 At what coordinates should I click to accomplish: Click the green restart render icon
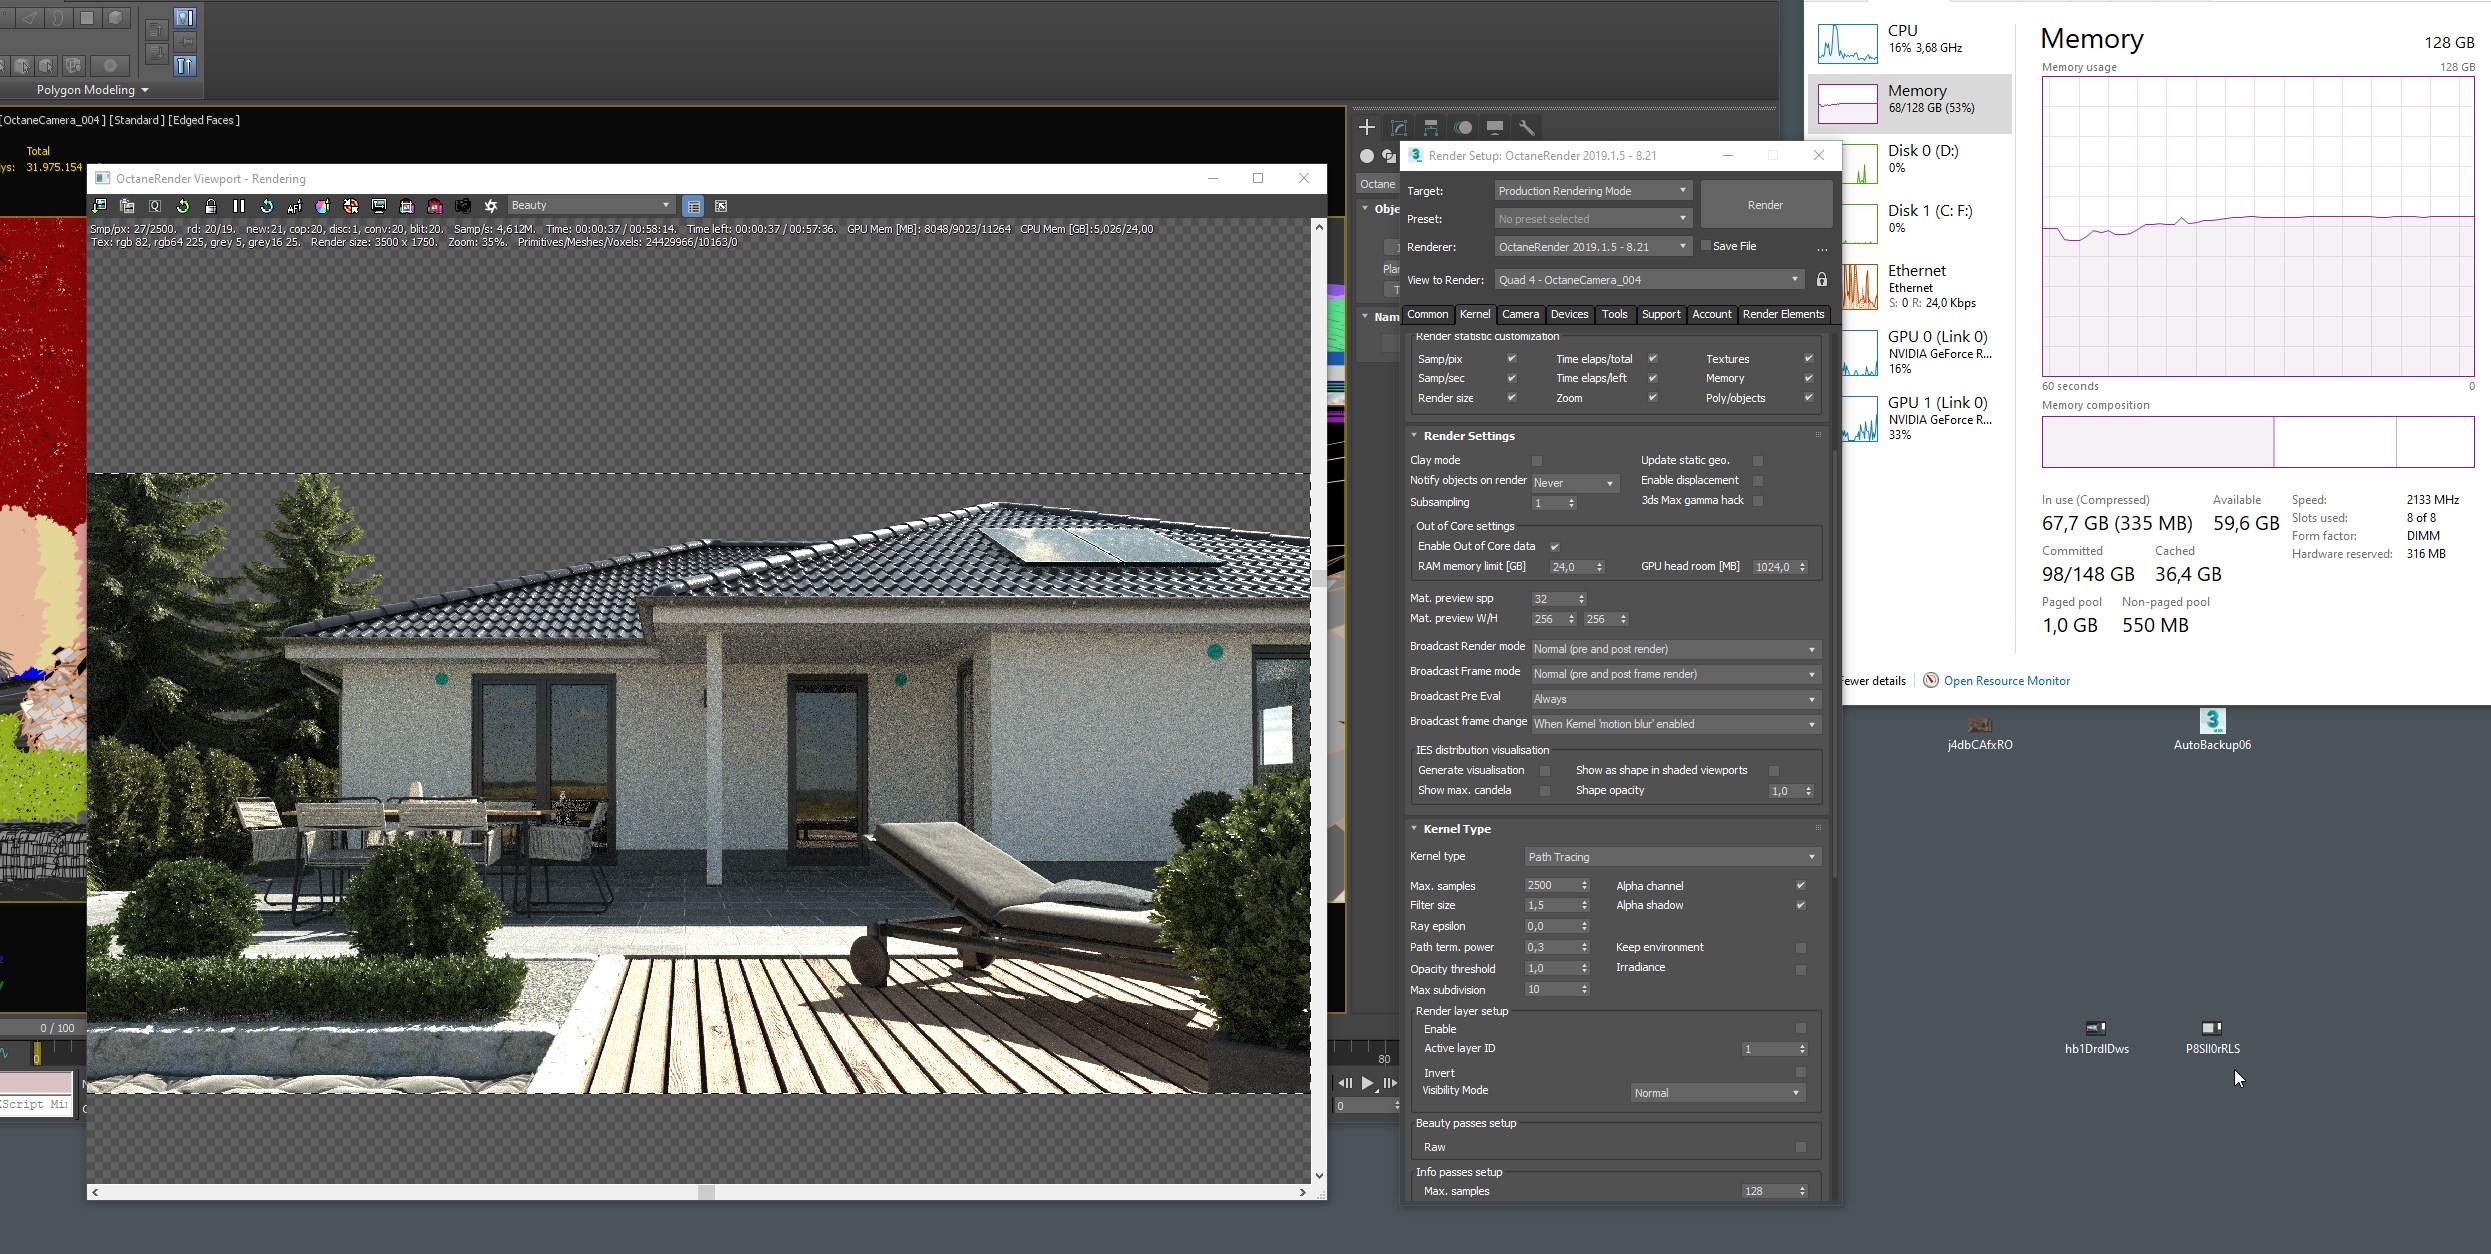[182, 206]
